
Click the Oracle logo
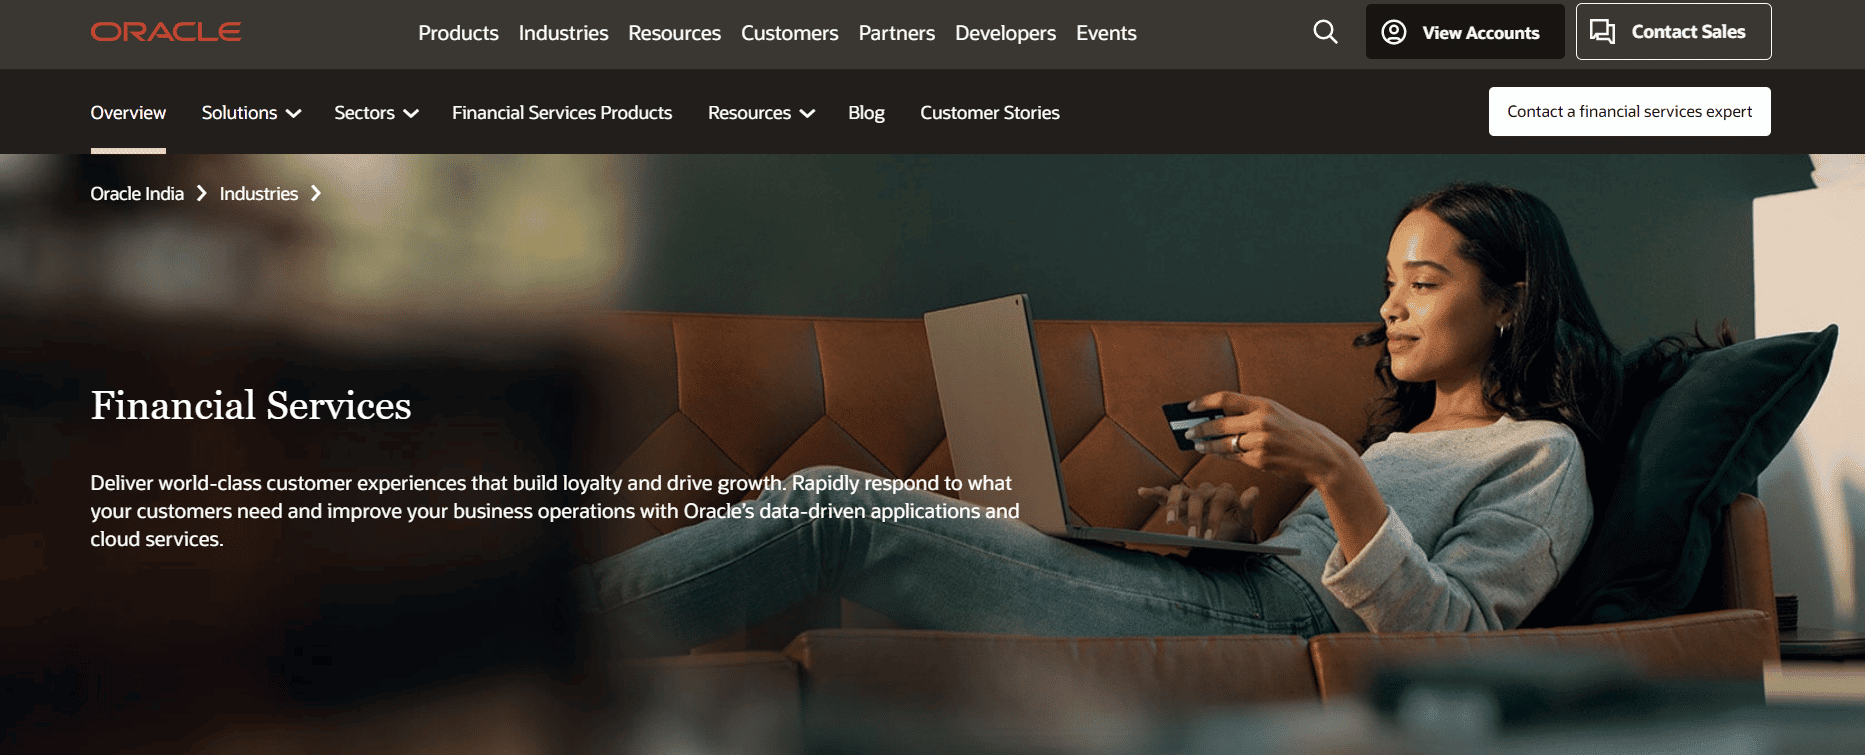(x=166, y=32)
